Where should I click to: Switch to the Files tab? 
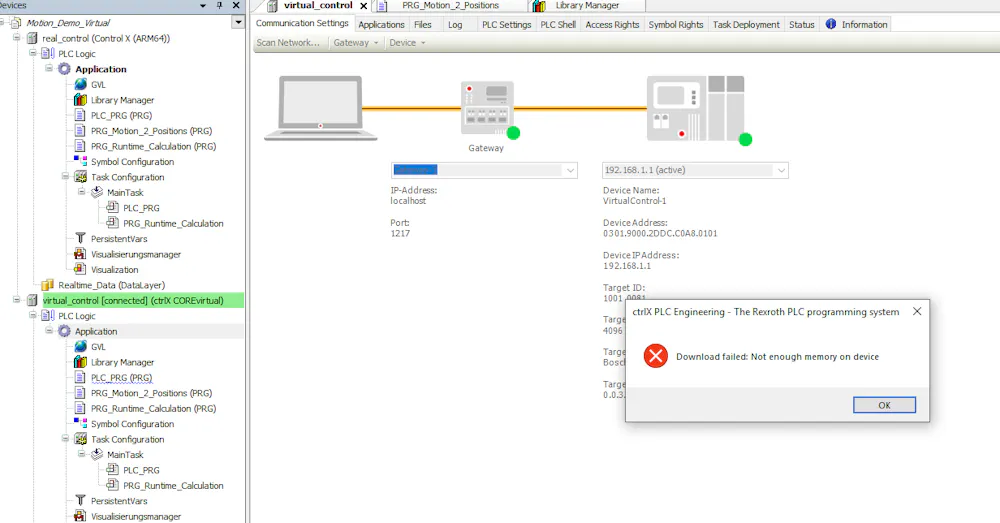pyautogui.click(x=422, y=24)
